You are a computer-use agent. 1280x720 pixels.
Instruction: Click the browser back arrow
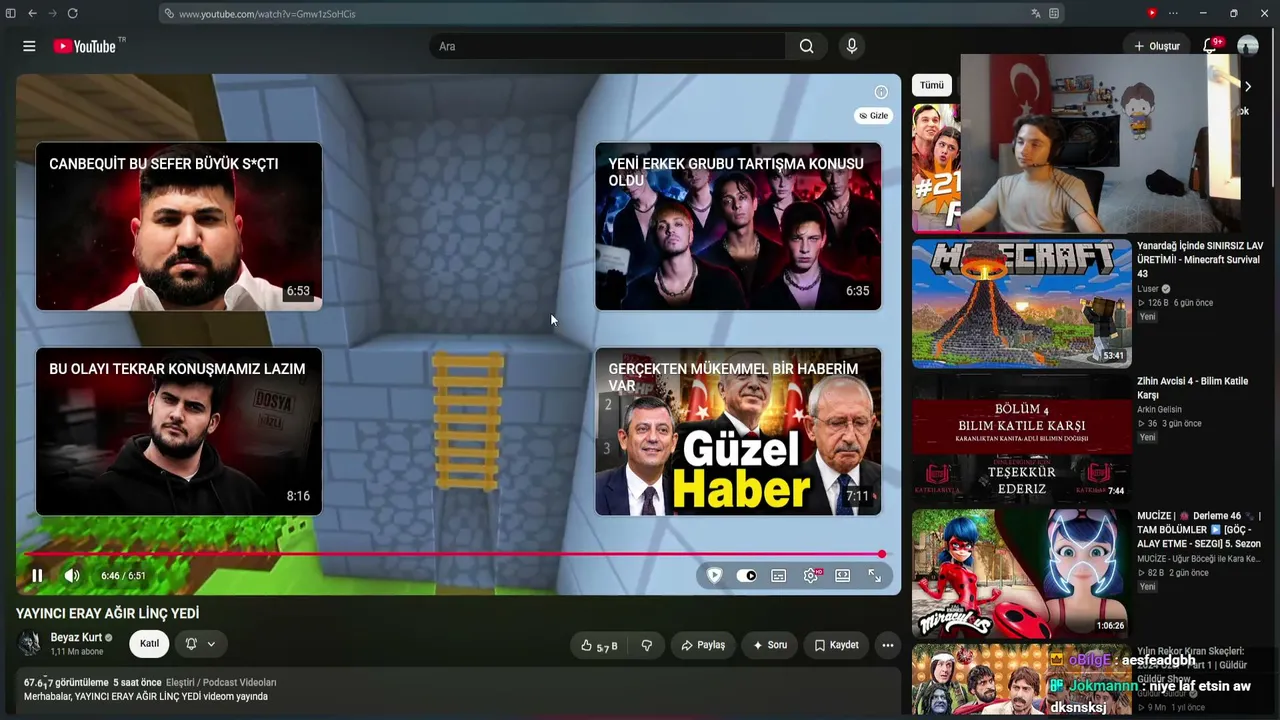point(32,13)
